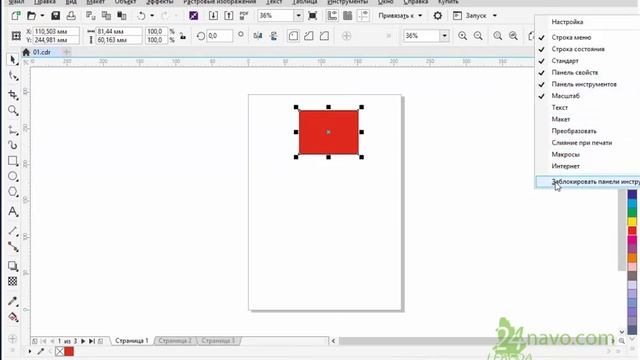Viewport: 640px width, 360px height.
Task: Select the Pick tool arrow in the toolbox
Action: [x=13, y=60]
